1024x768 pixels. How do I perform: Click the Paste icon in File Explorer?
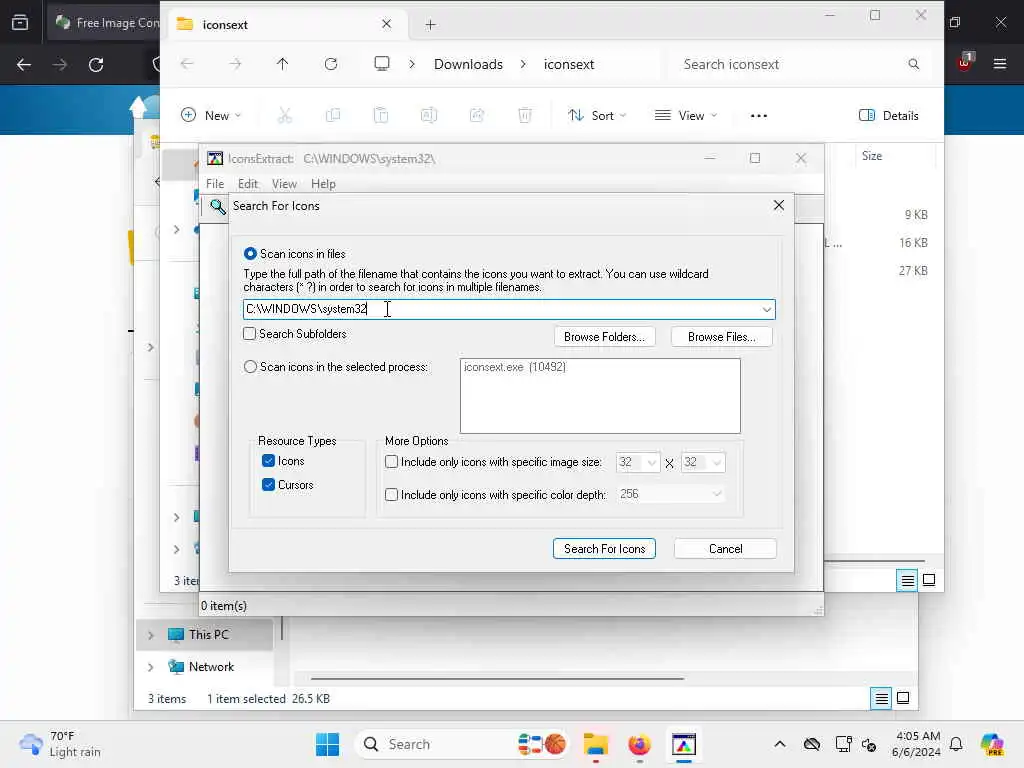pyautogui.click(x=381, y=116)
